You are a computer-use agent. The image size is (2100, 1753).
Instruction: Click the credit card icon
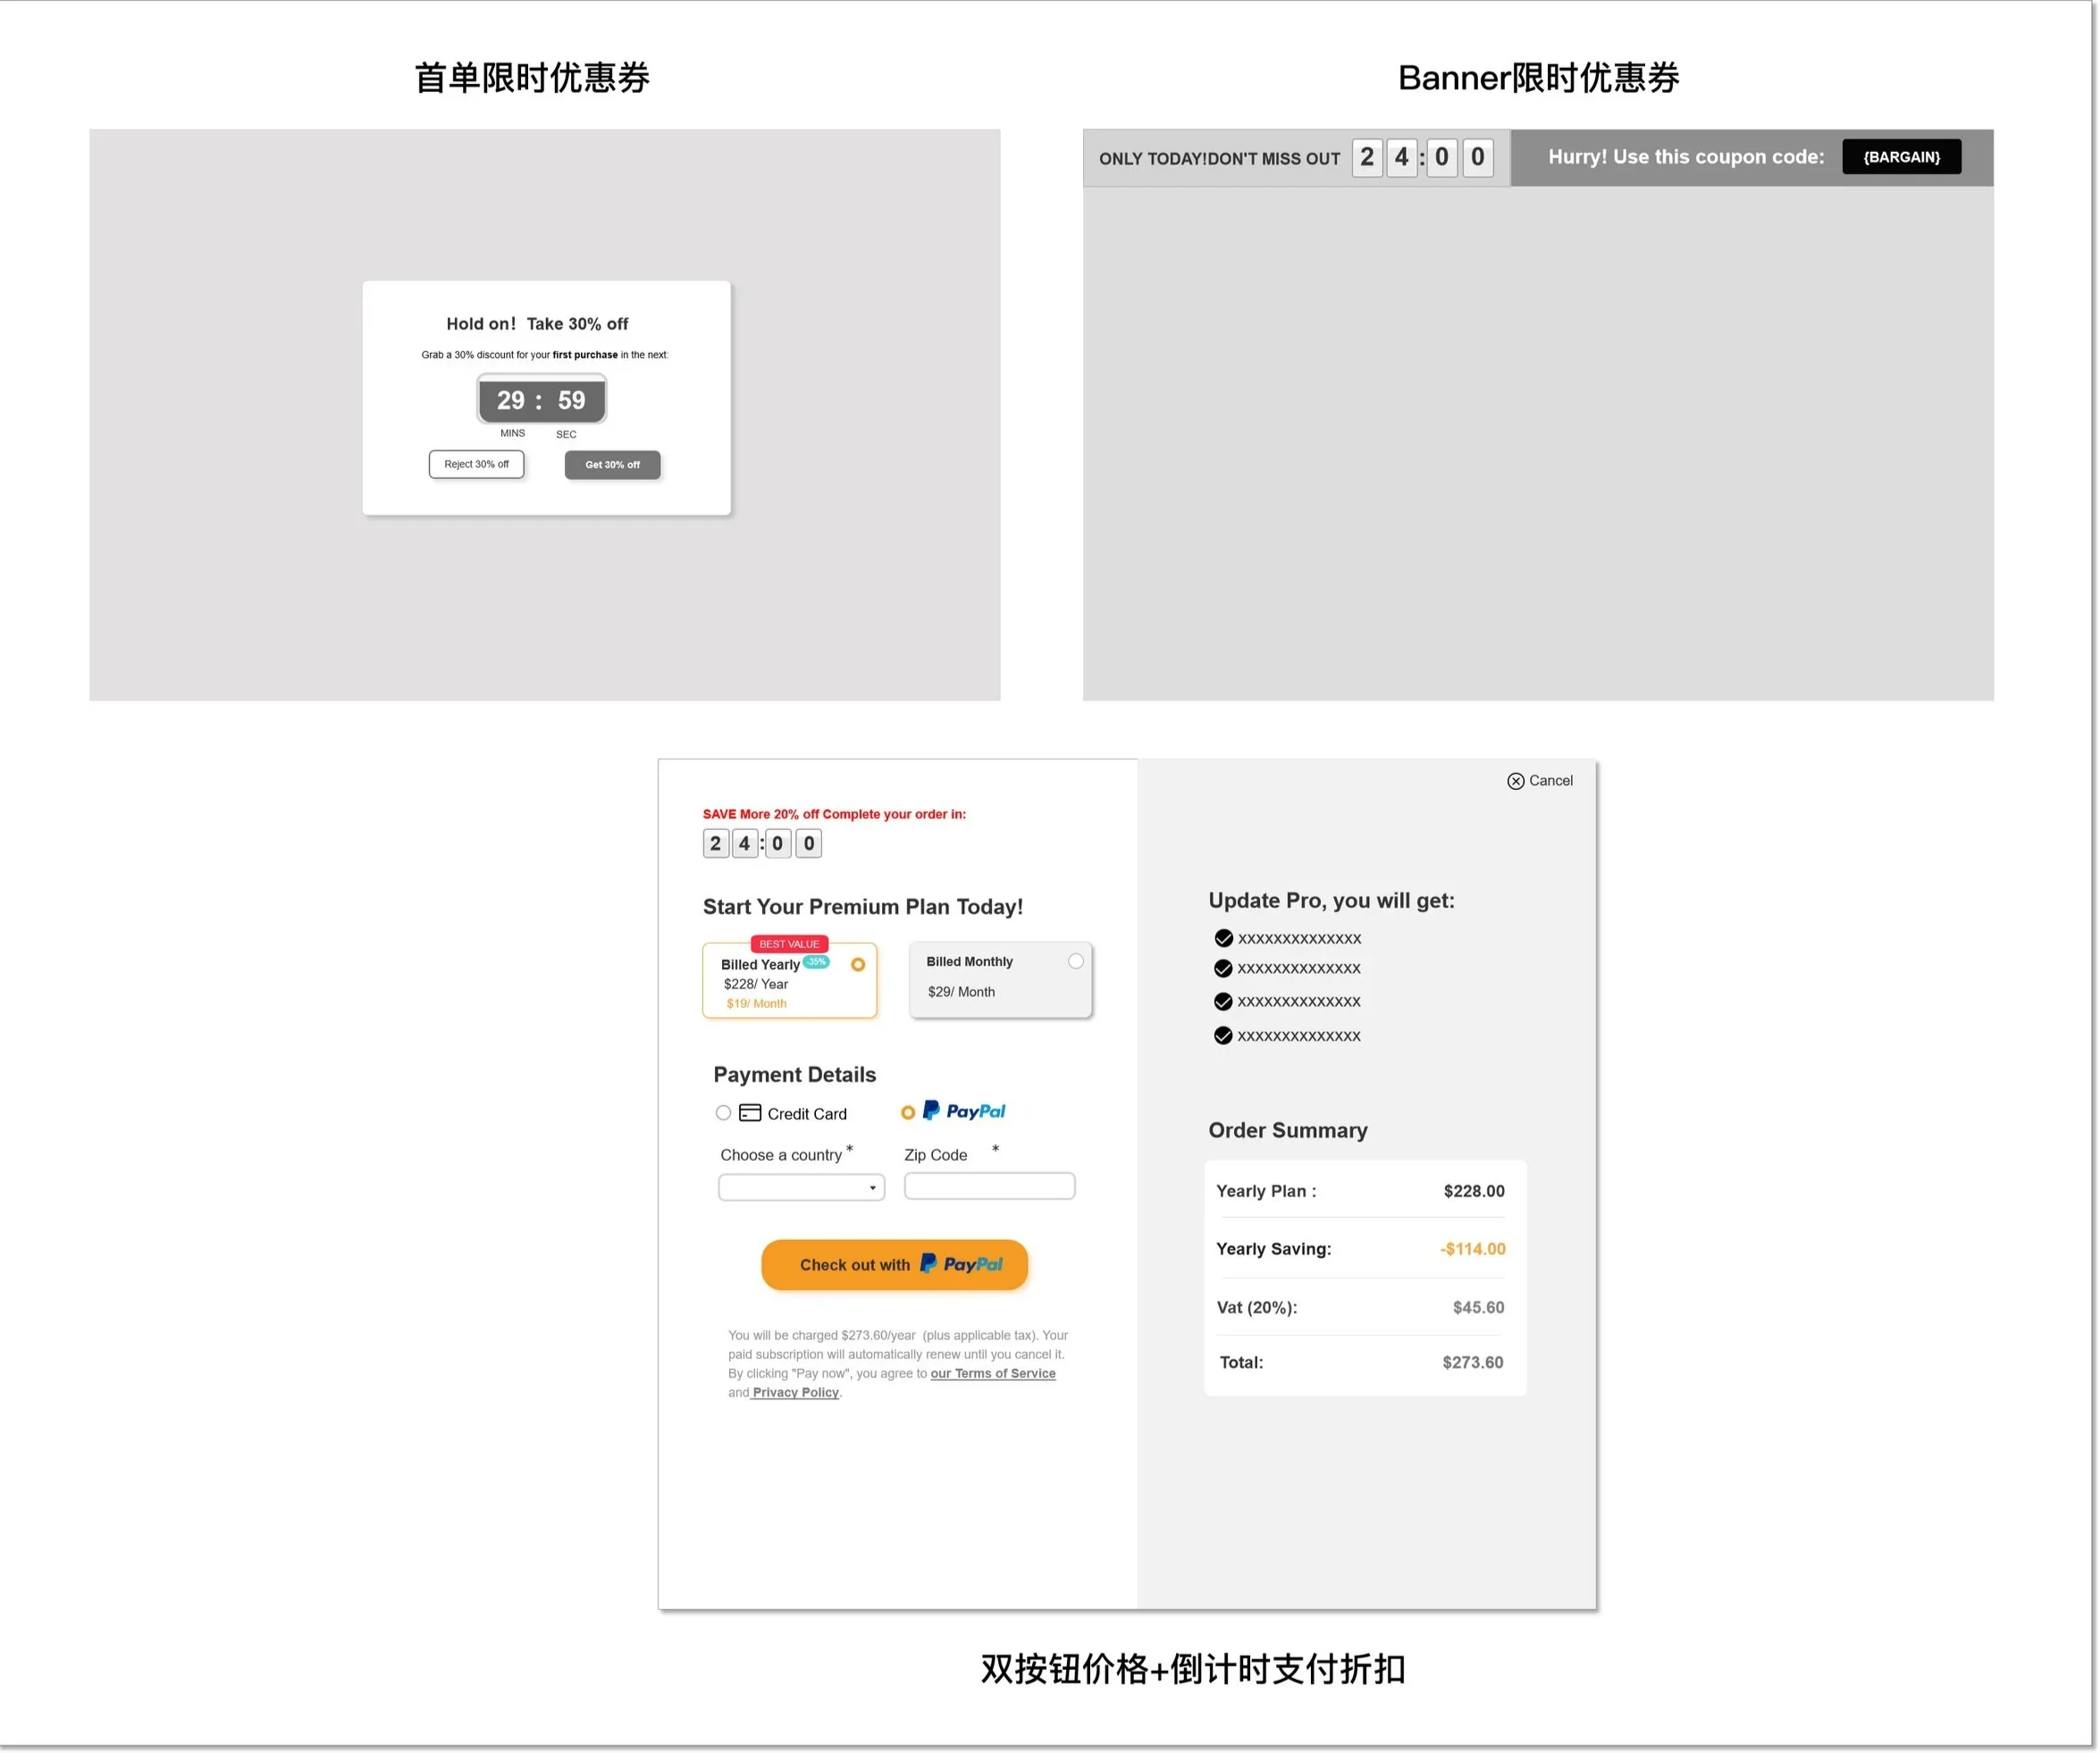click(x=750, y=1113)
